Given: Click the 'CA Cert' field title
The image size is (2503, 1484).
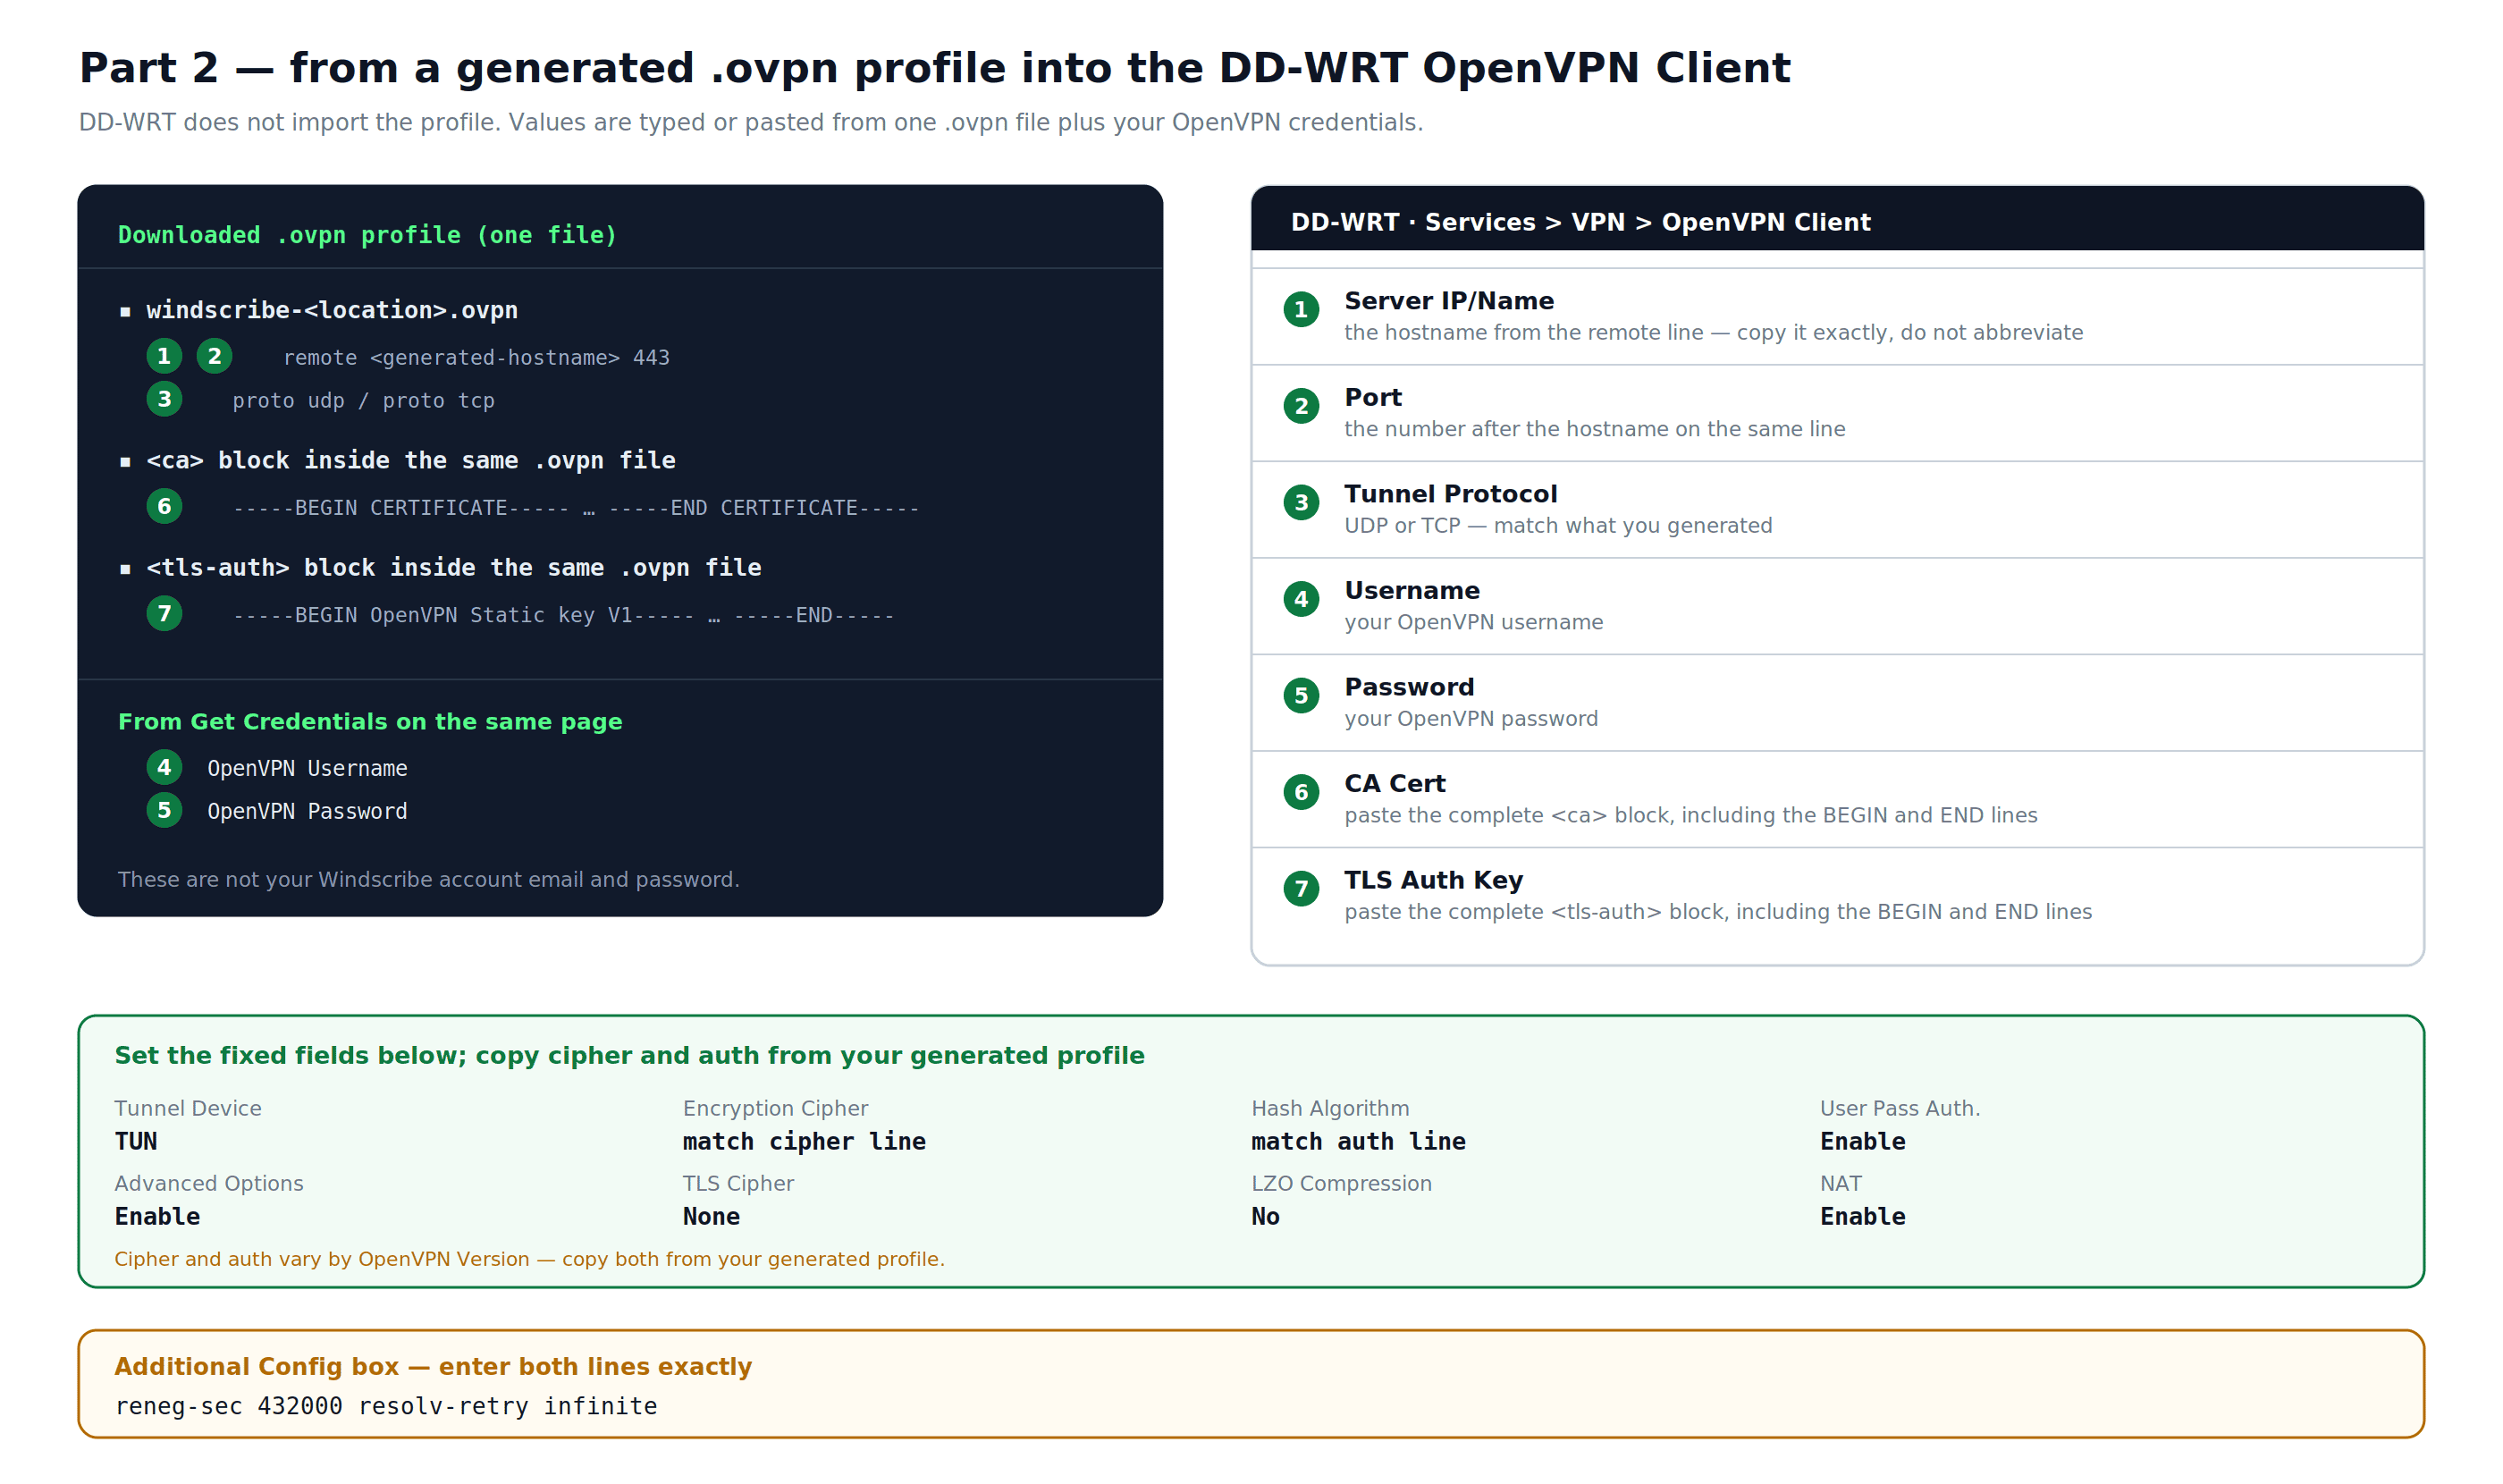Looking at the screenshot, I should (x=1395, y=783).
